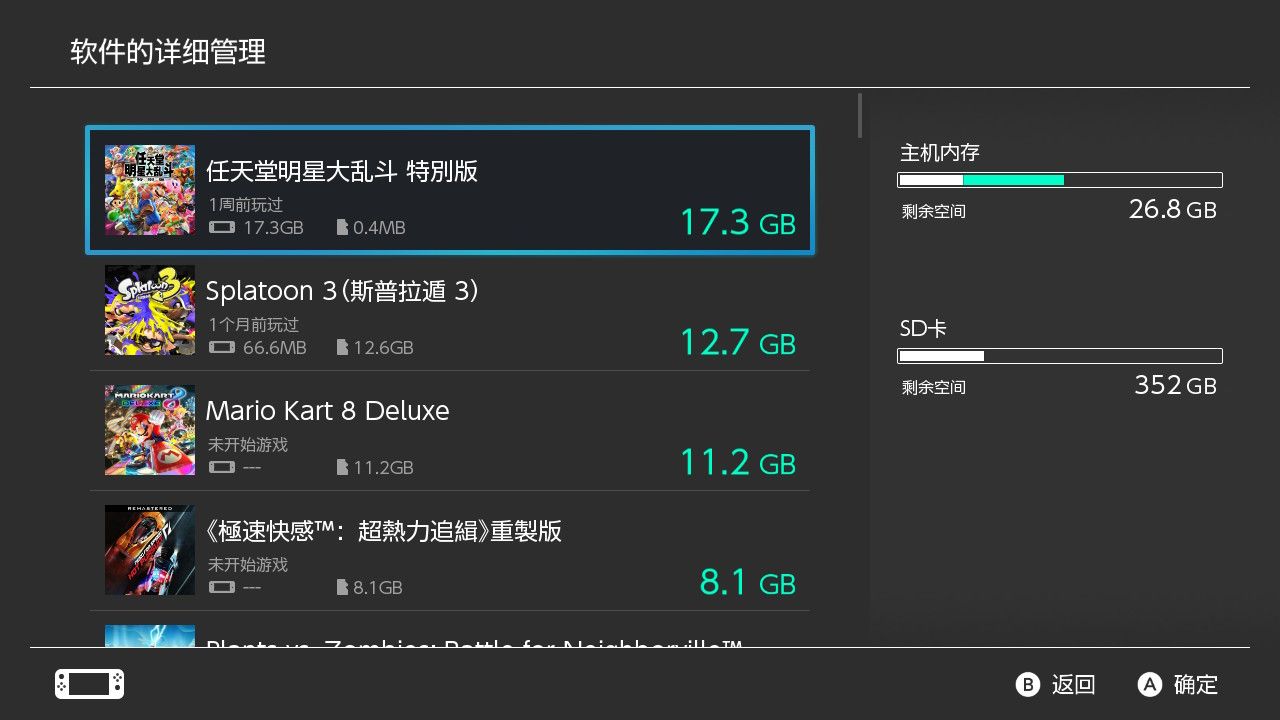Image resolution: width=1280 pixels, height=720 pixels.
Task: Click the 26.8 GB remaining space value
Action: point(1173,209)
